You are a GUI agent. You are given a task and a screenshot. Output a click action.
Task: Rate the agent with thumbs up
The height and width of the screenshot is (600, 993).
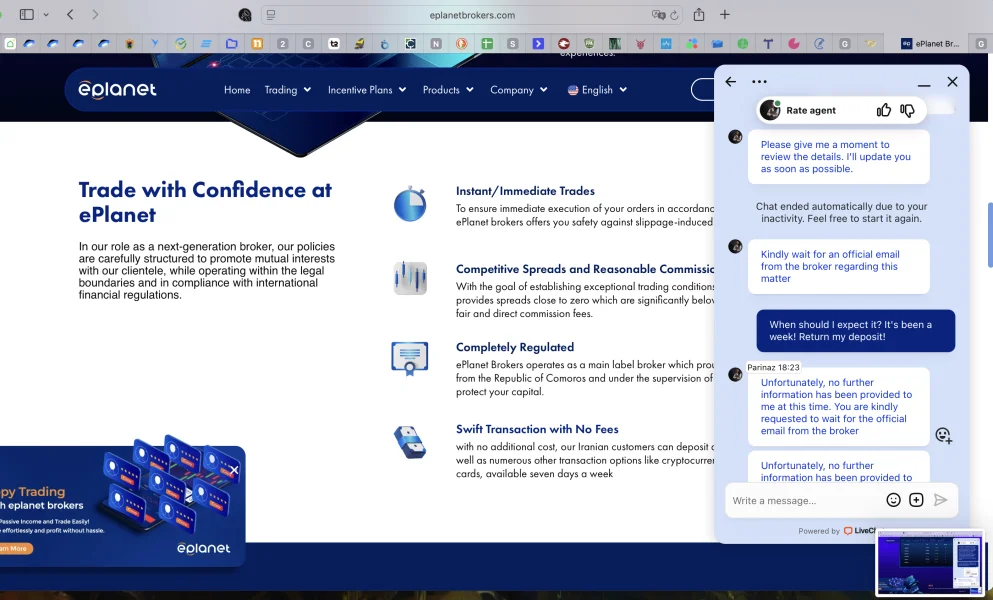click(x=883, y=110)
